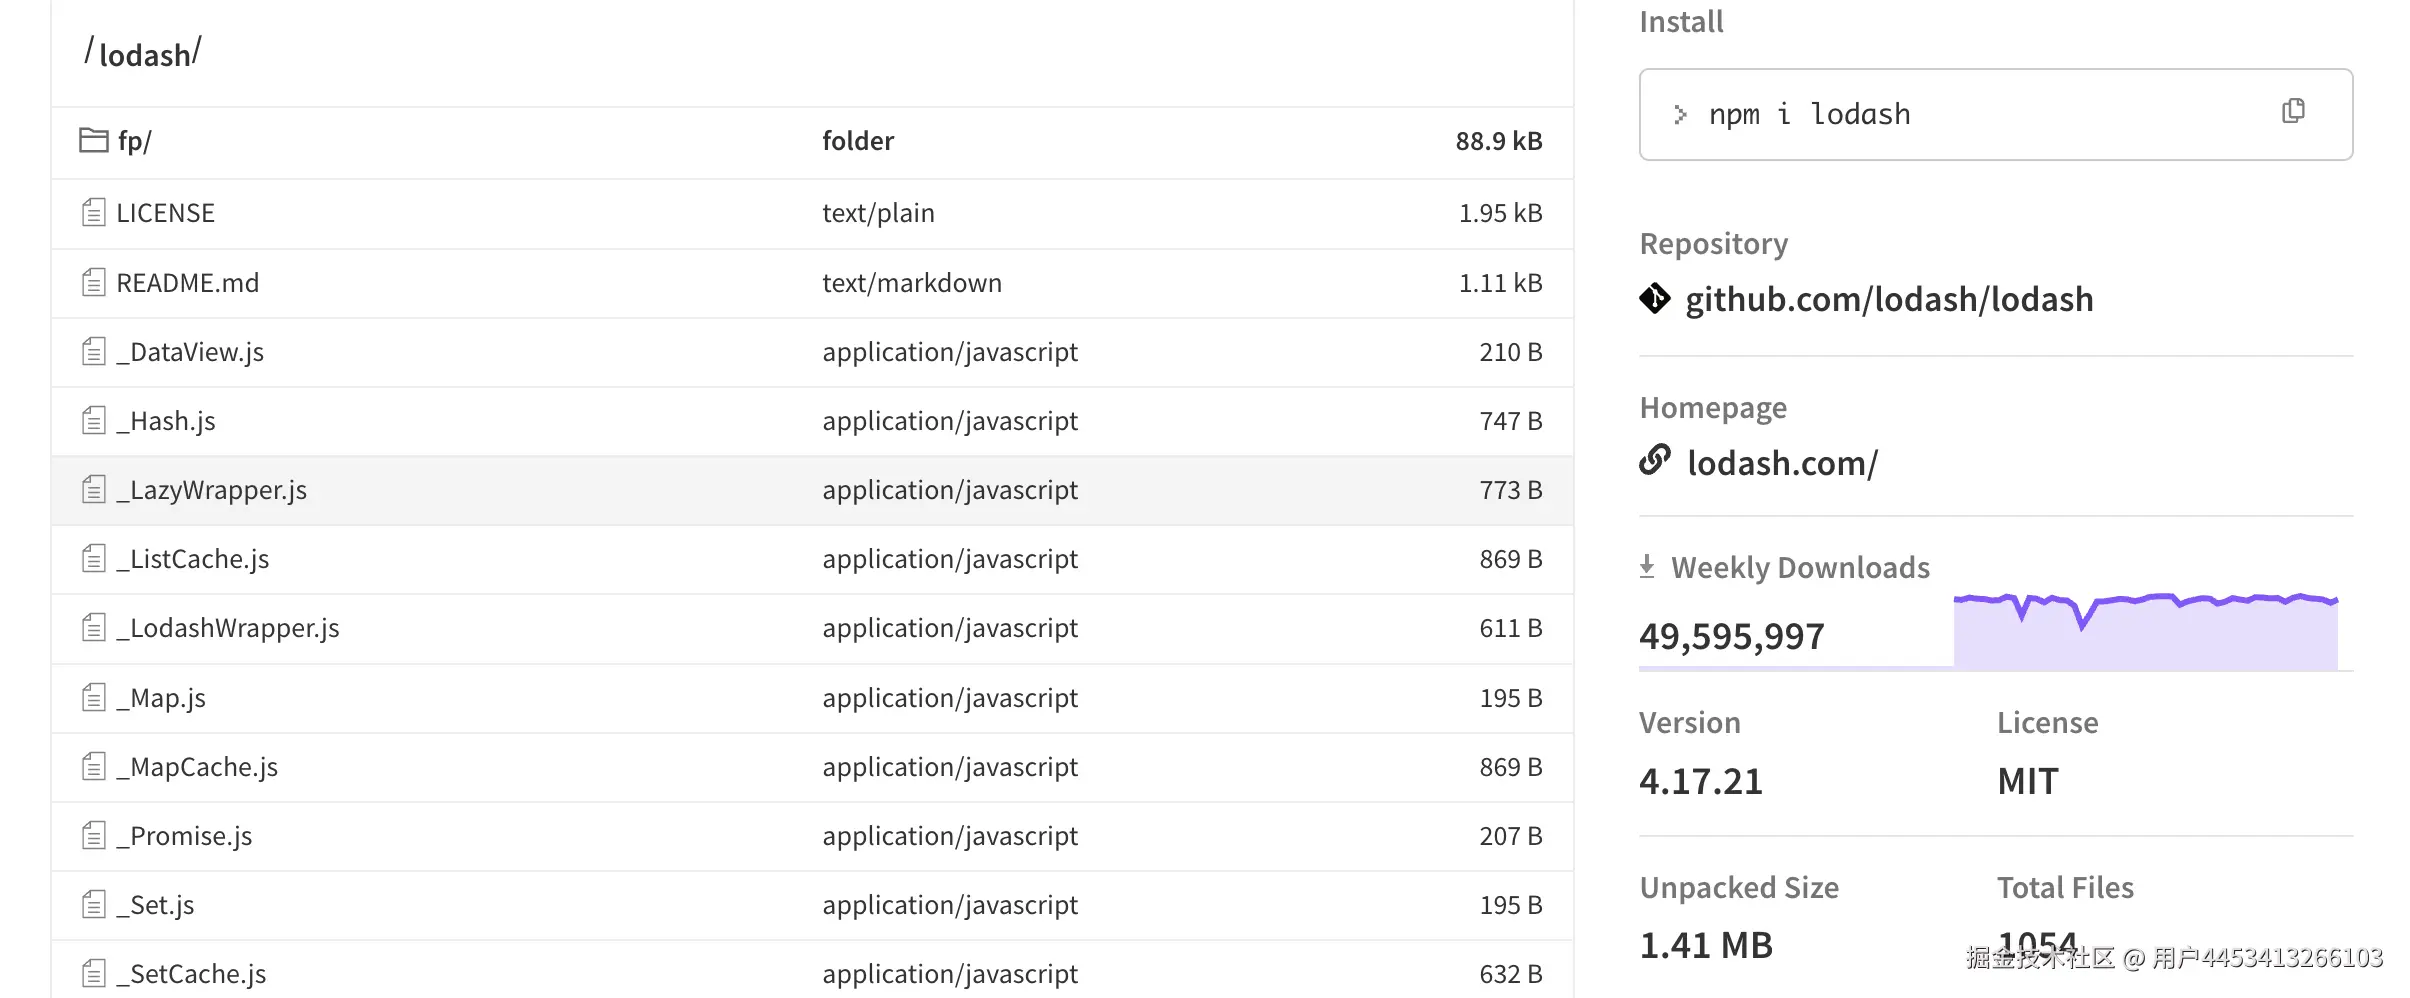Click the file icon for README.md
Screen dimensions: 2410x998
(94, 283)
